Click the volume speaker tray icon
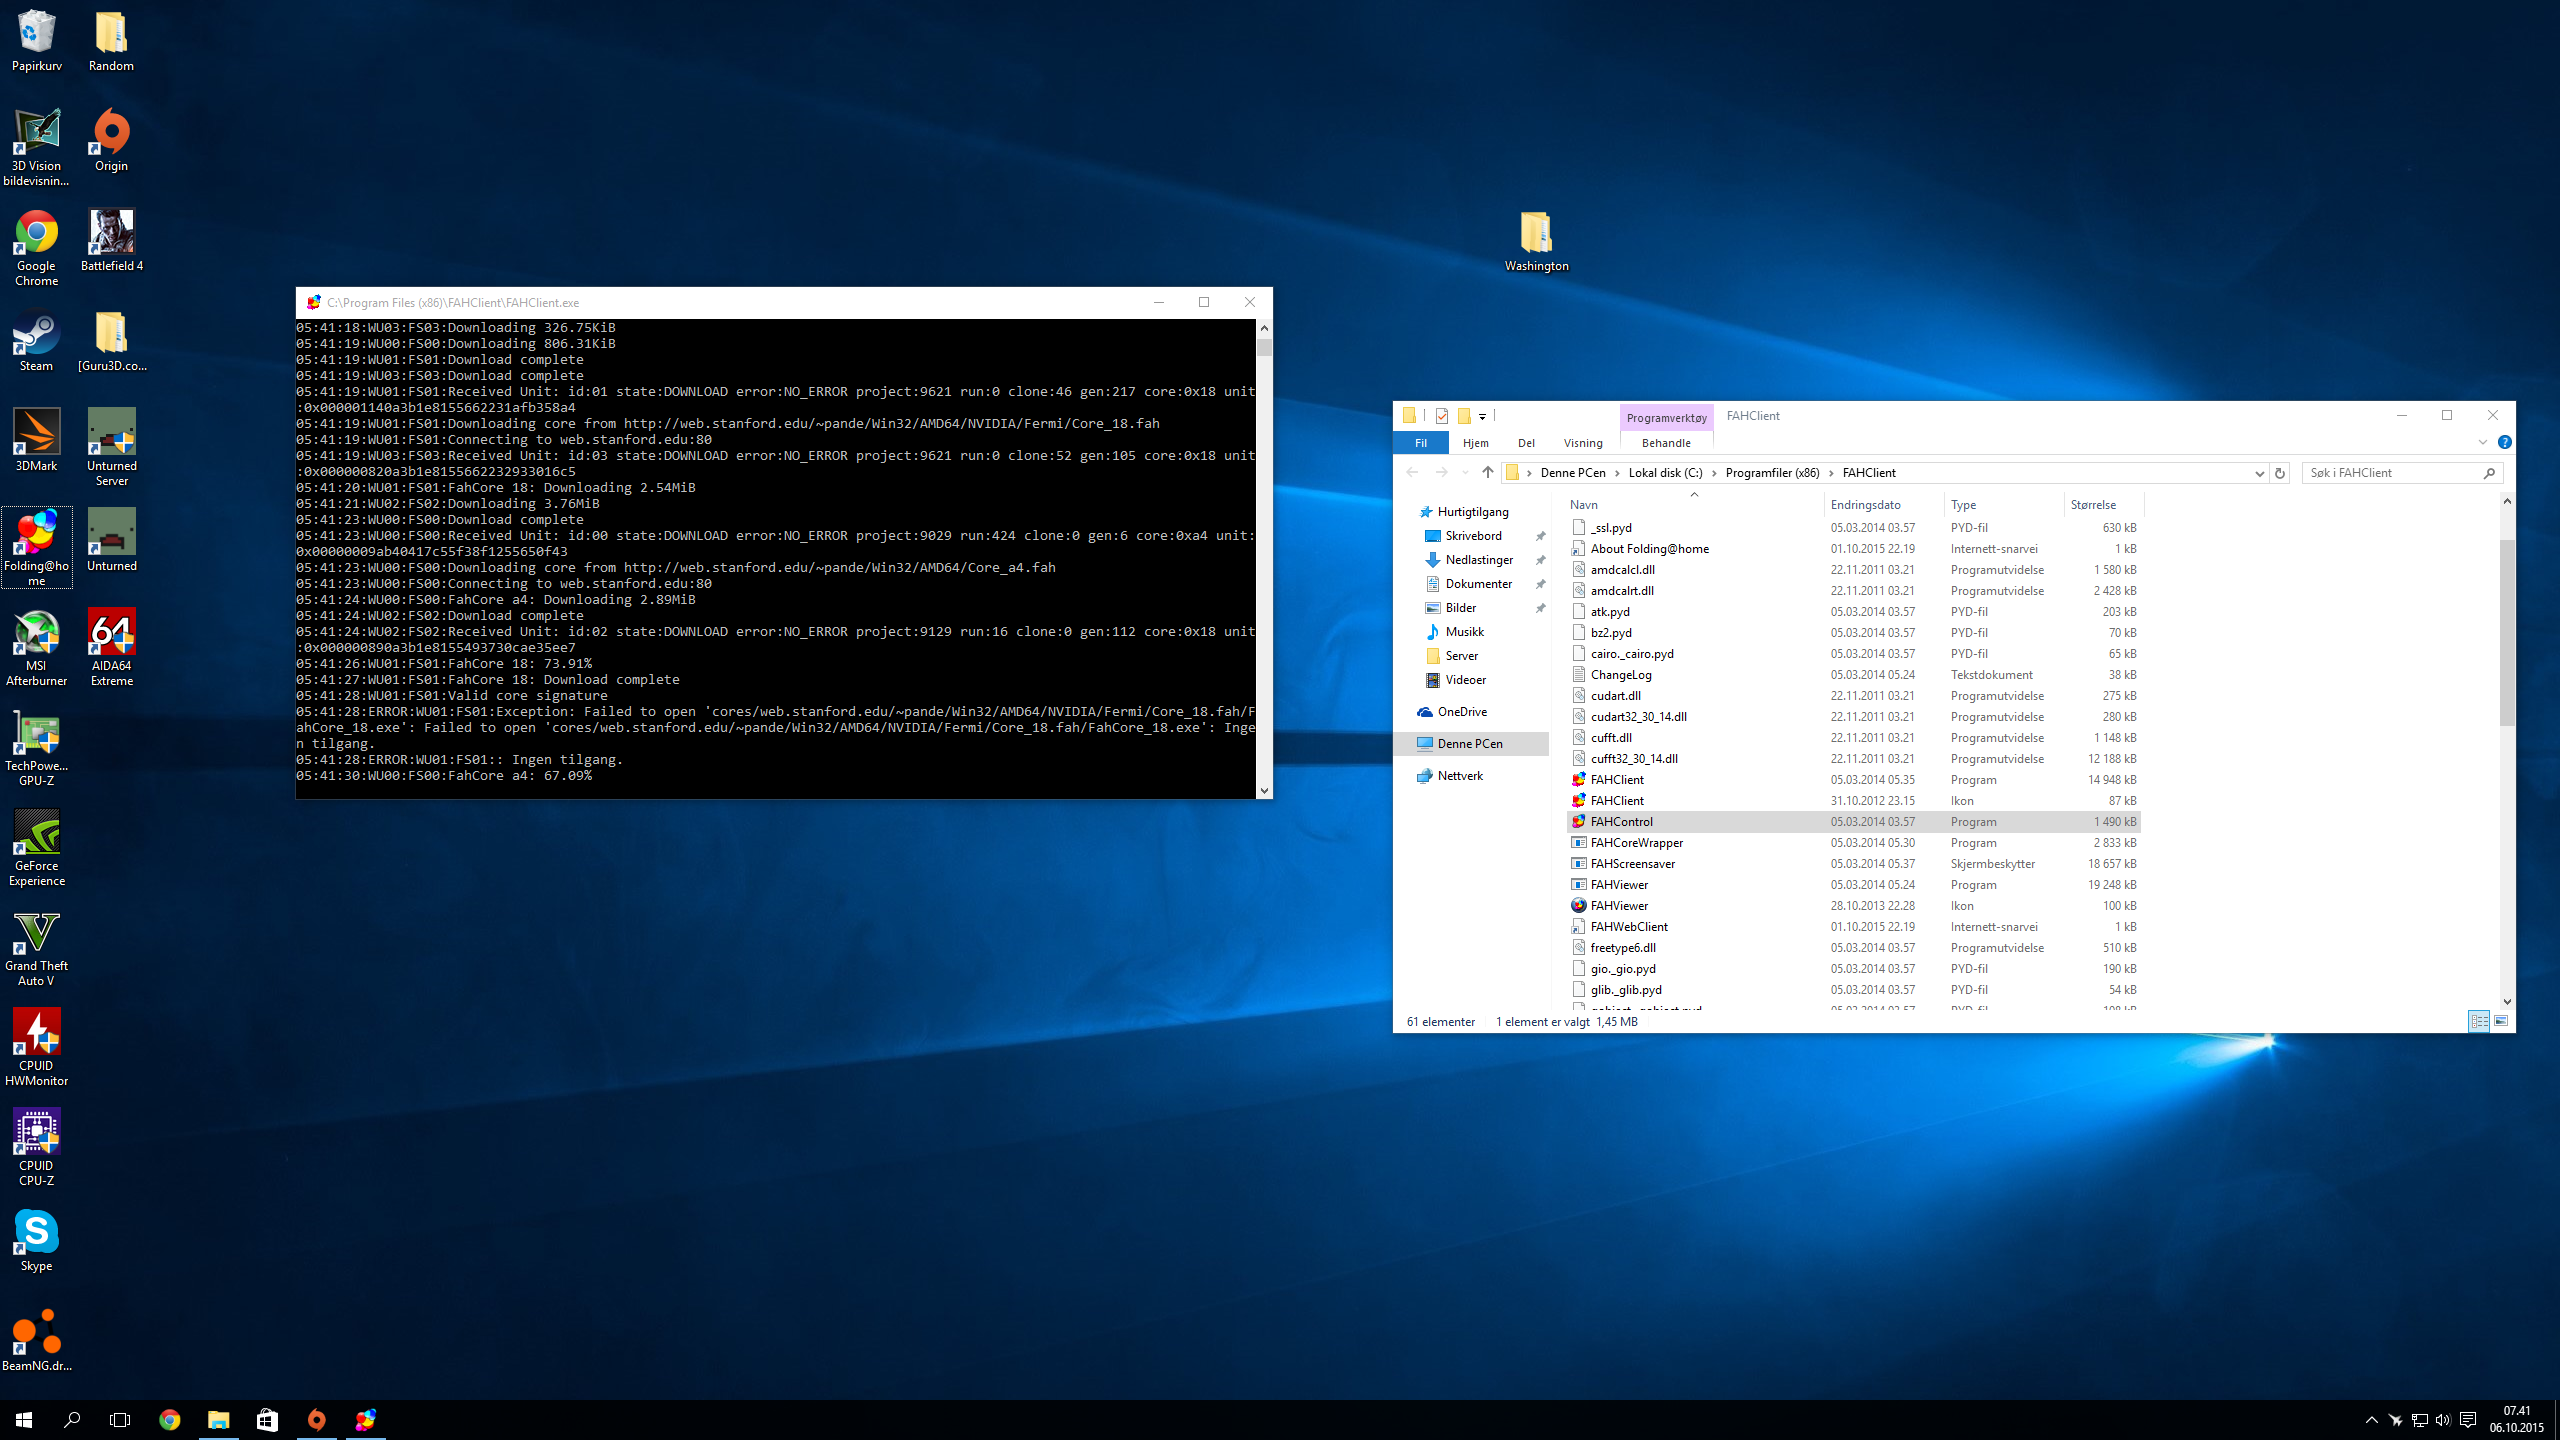This screenshot has width=2560, height=1440. click(2443, 1420)
